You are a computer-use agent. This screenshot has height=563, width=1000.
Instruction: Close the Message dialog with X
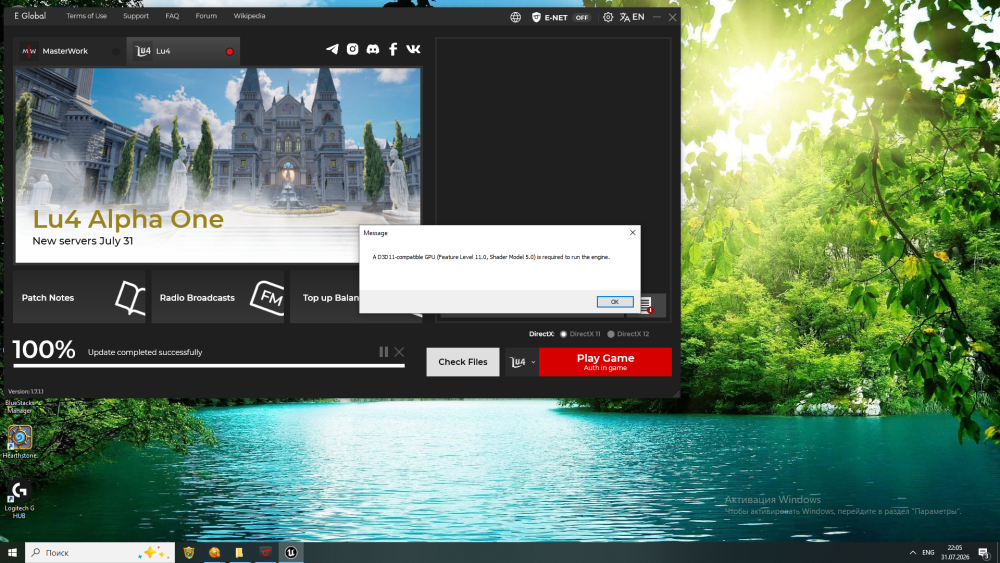point(633,233)
